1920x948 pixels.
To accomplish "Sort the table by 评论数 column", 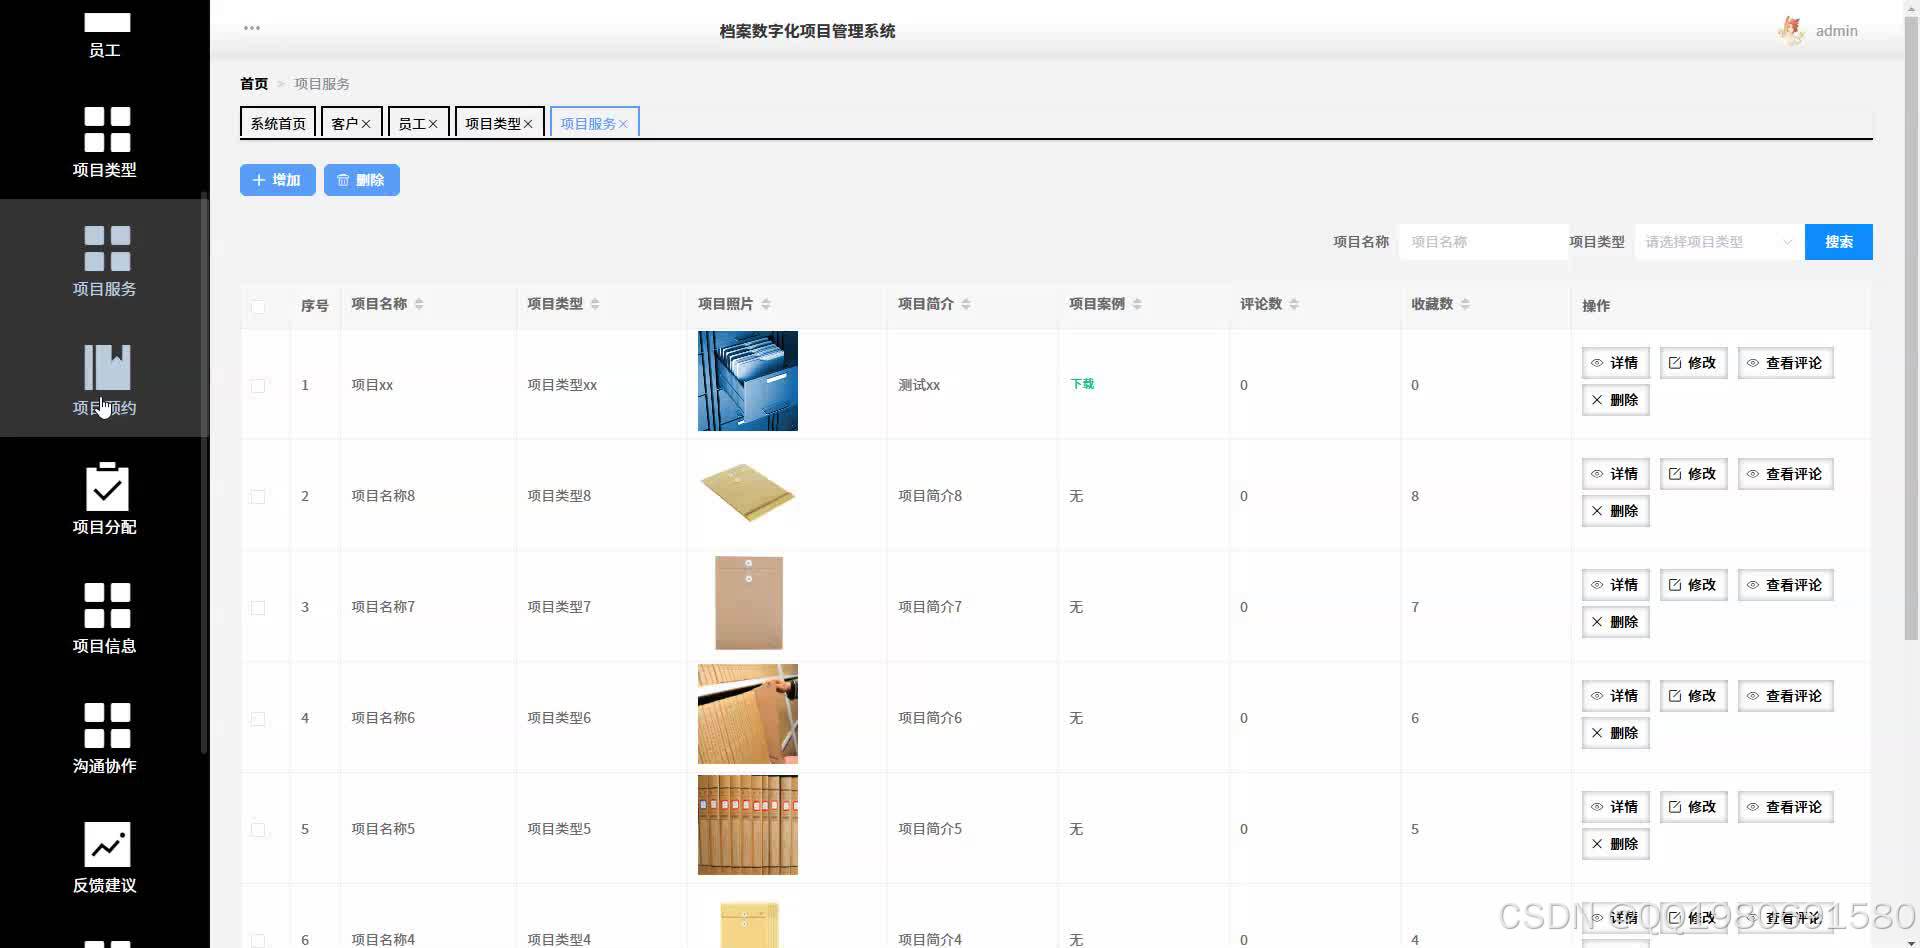I will (1294, 304).
